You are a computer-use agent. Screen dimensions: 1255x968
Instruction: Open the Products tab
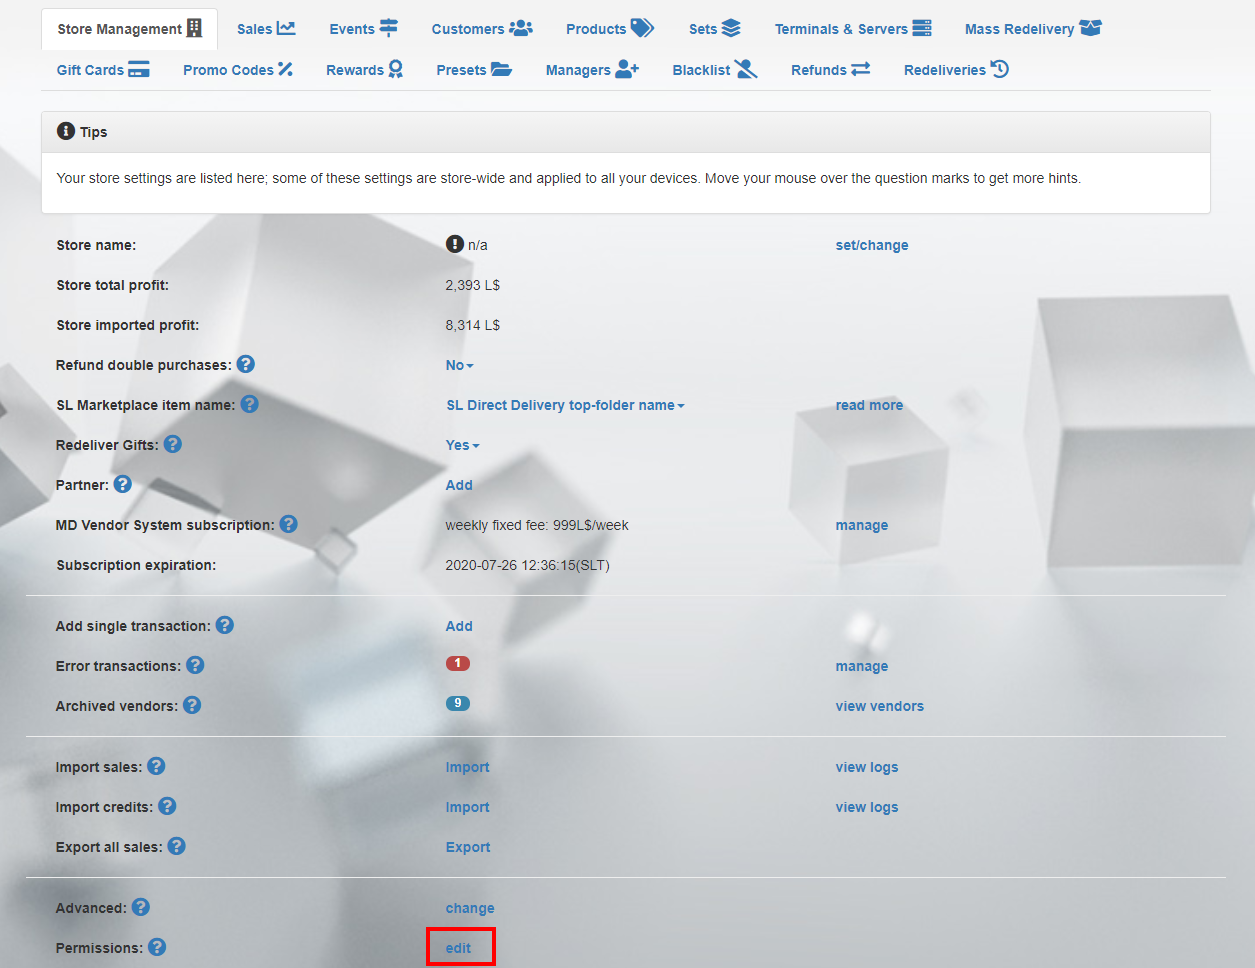tap(610, 29)
